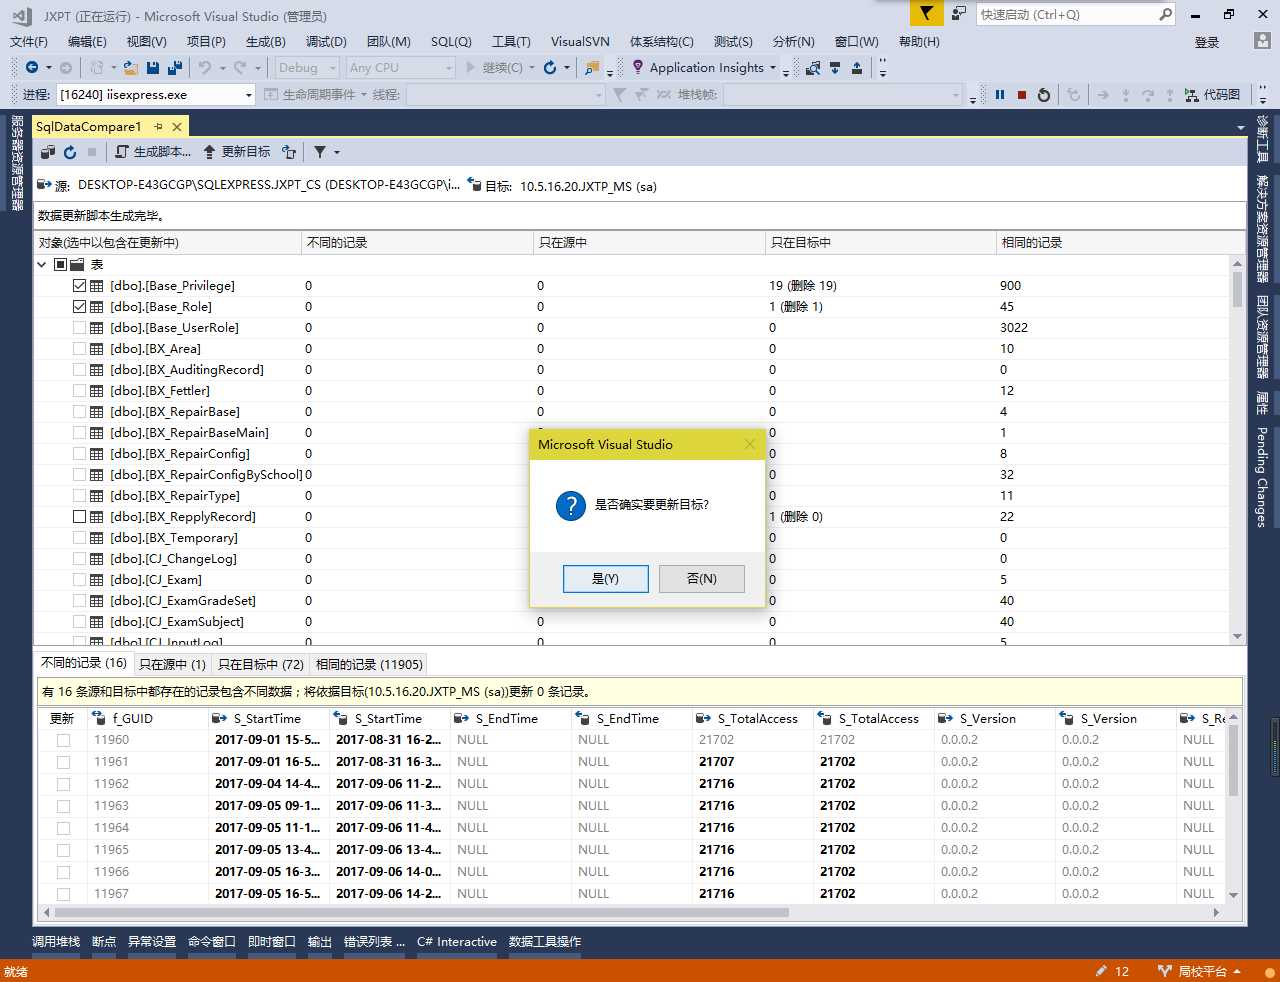1280x982 pixels.
Task: Switch to 只在源中 (1) tab
Action: point(172,664)
